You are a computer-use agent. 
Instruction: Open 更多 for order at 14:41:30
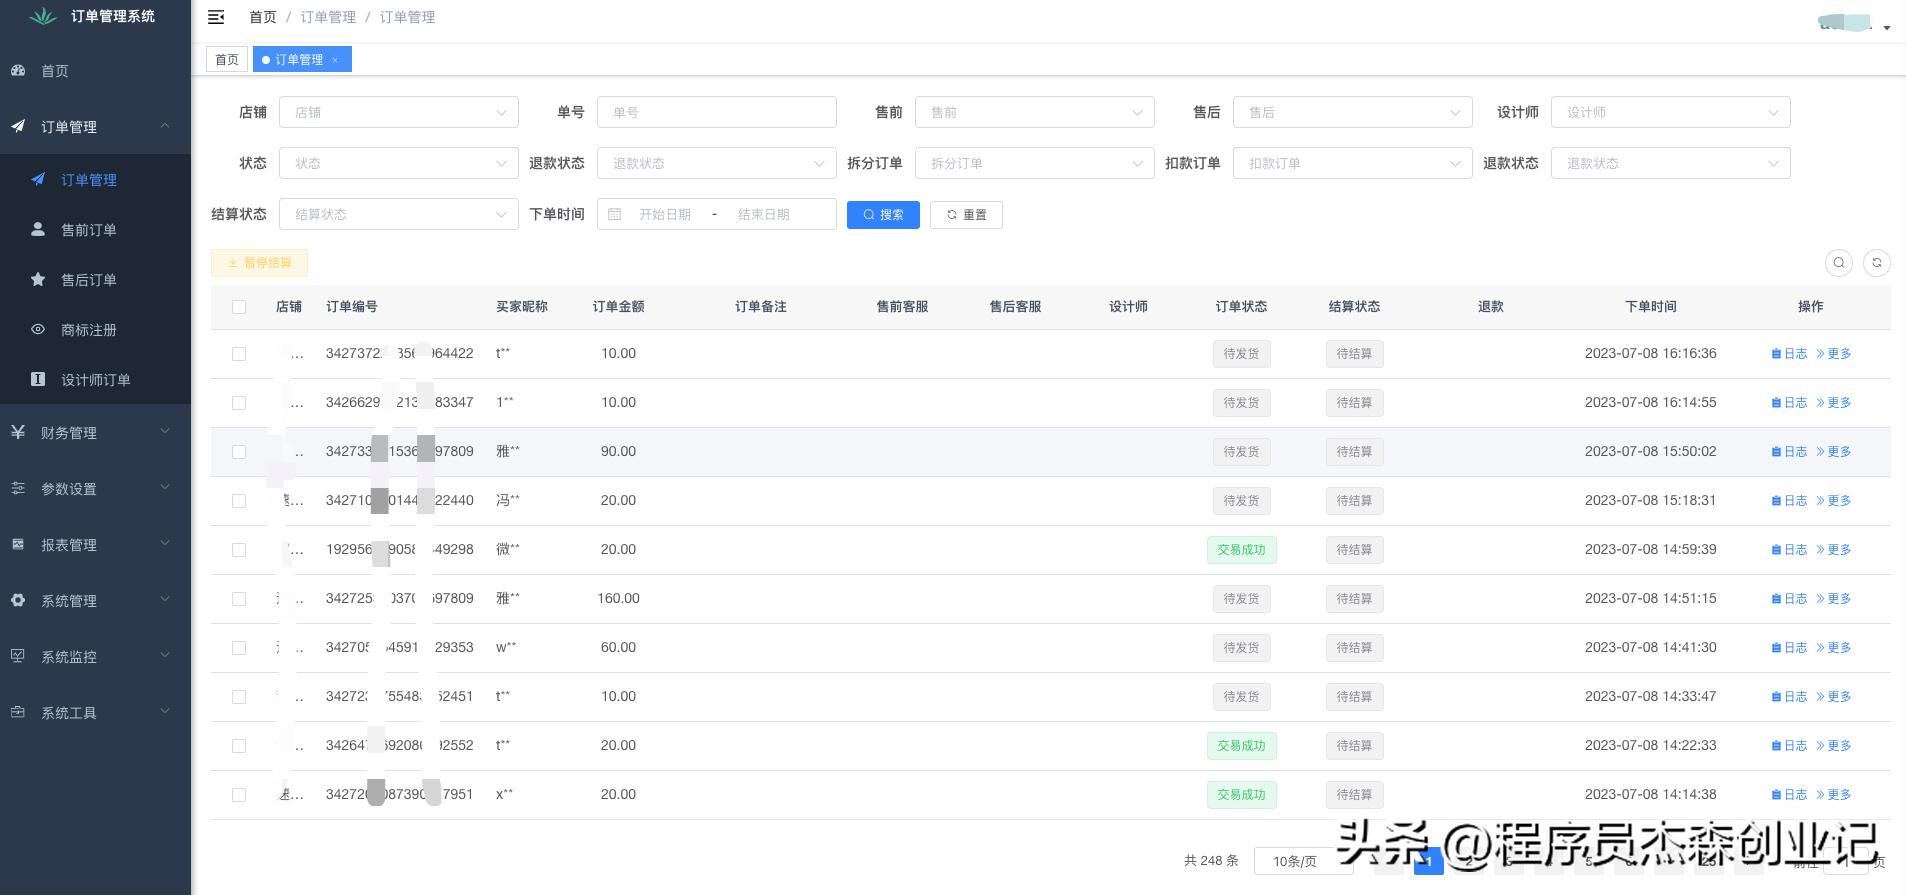coord(1833,648)
